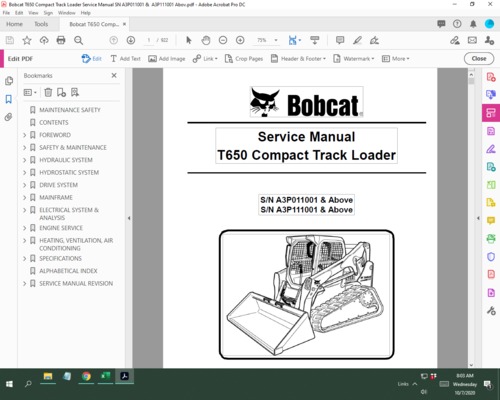Open Excel from the taskbar
This screenshot has height=400, width=500.
tap(105, 376)
